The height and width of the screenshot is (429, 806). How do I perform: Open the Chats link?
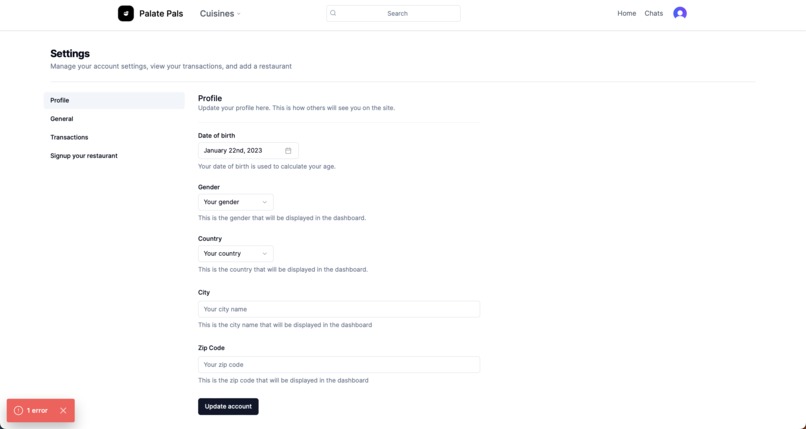click(653, 13)
